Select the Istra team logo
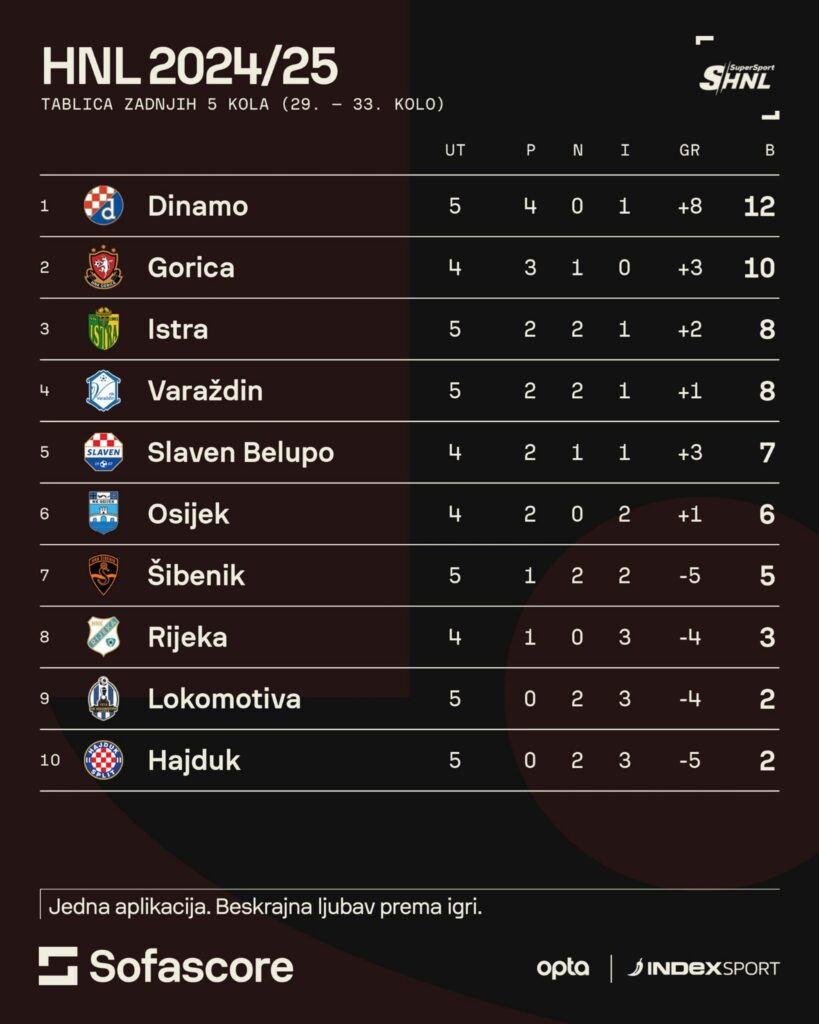 pos(103,328)
